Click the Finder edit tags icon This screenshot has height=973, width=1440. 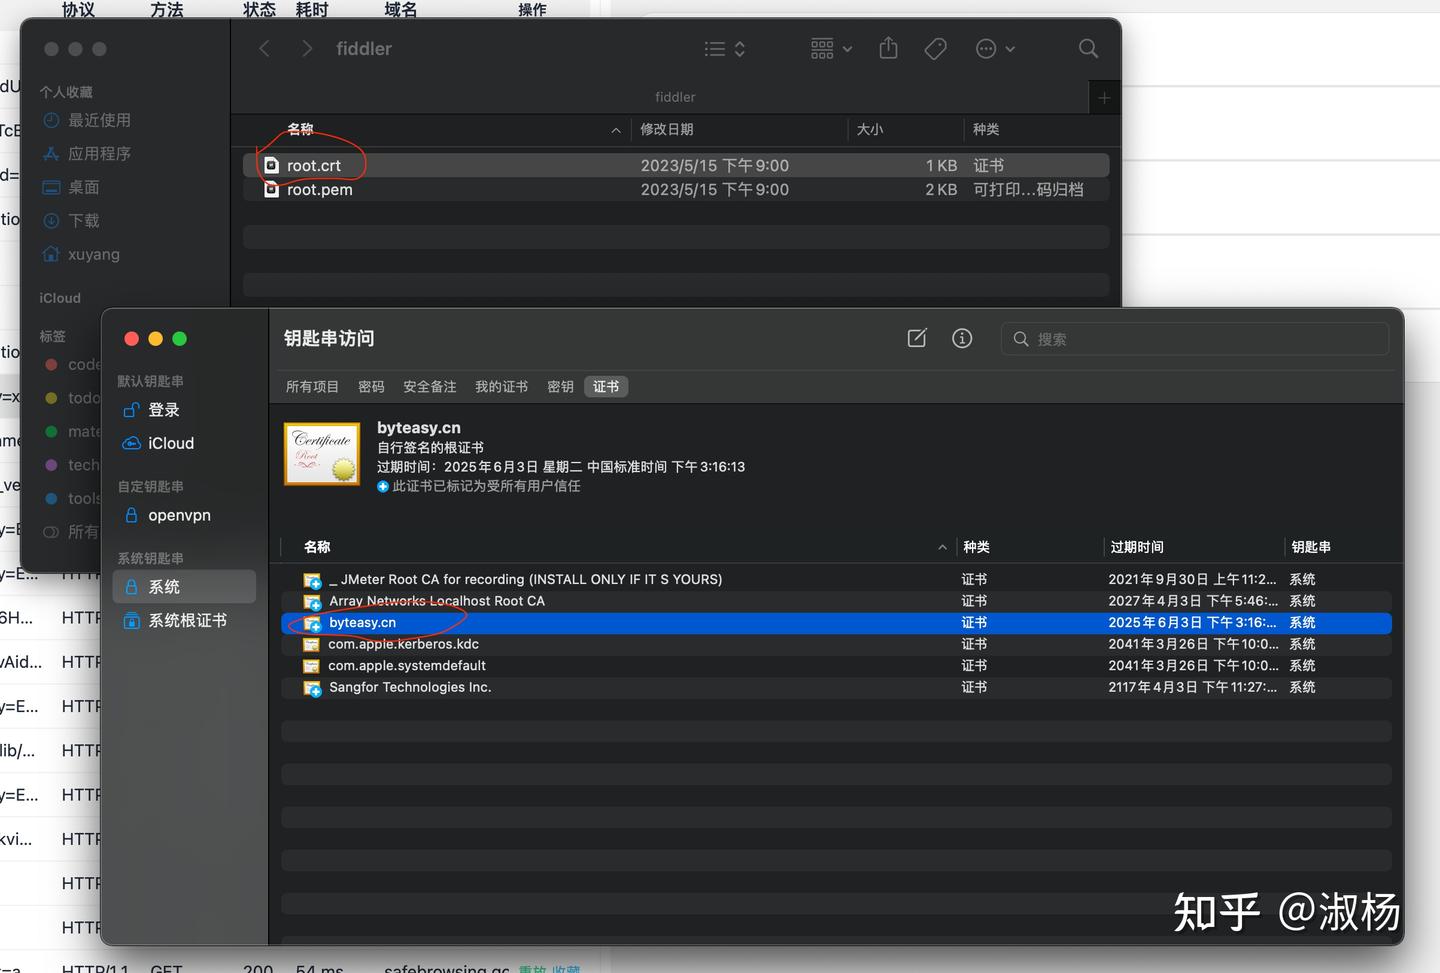click(936, 48)
